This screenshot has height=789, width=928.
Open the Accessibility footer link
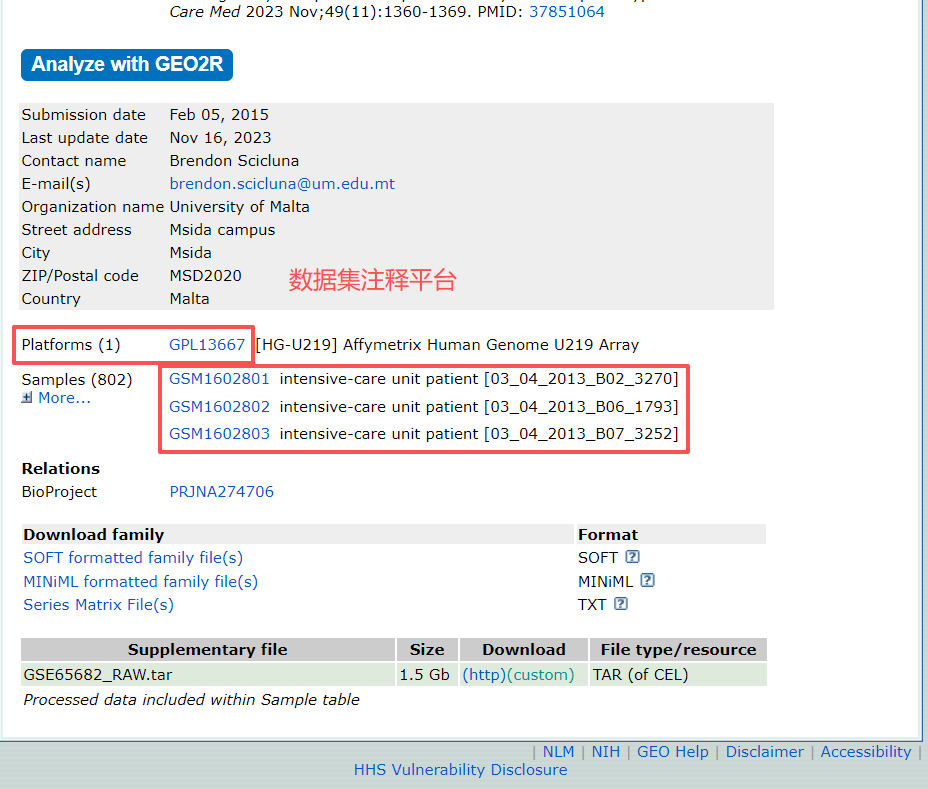point(865,752)
